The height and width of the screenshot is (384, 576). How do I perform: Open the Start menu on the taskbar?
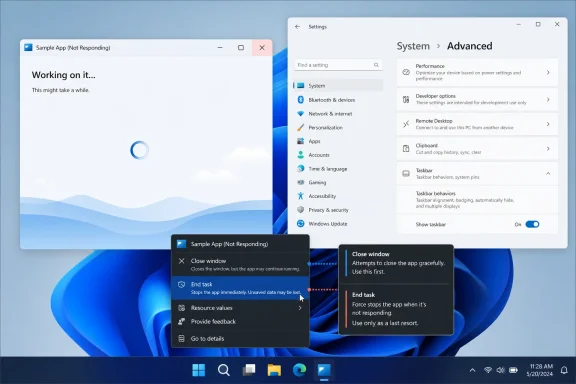[x=199, y=370]
